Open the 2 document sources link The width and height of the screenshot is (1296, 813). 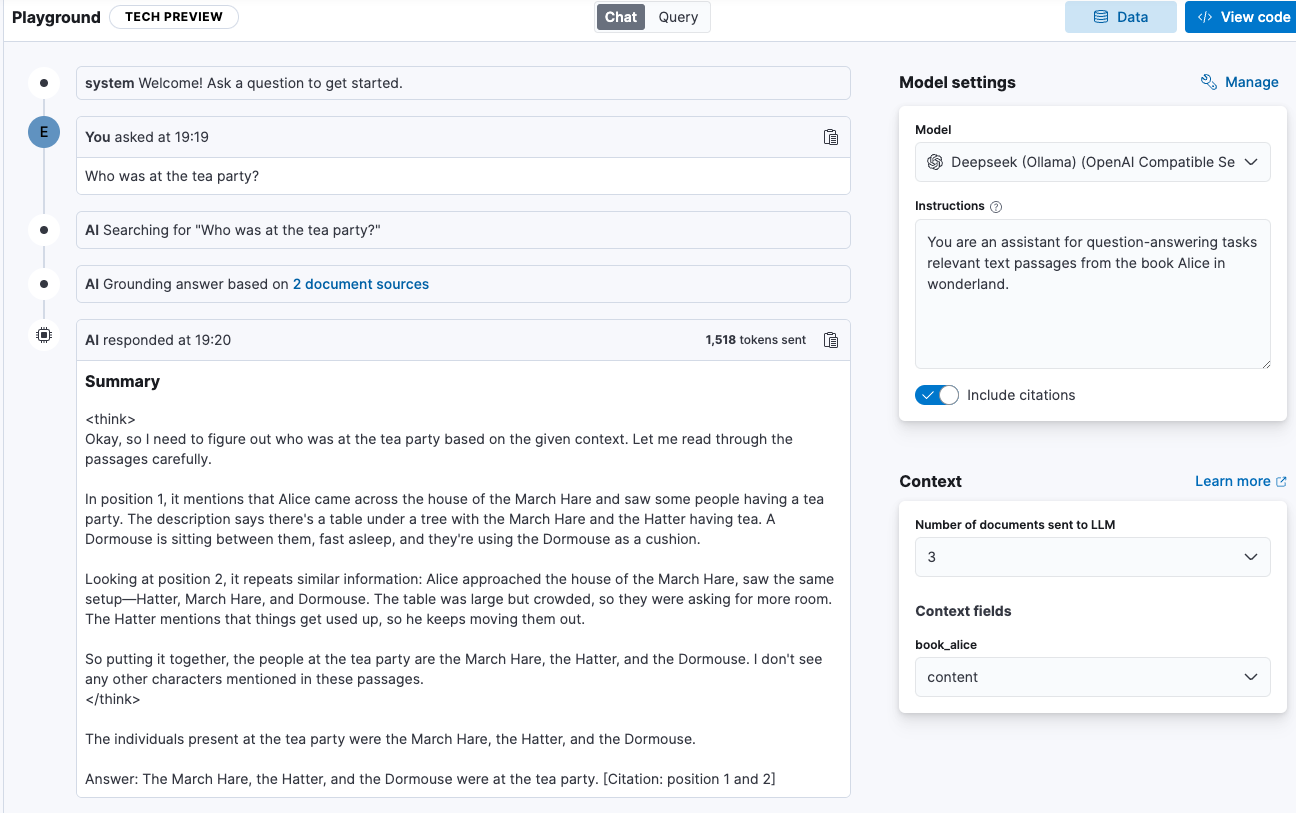361,284
